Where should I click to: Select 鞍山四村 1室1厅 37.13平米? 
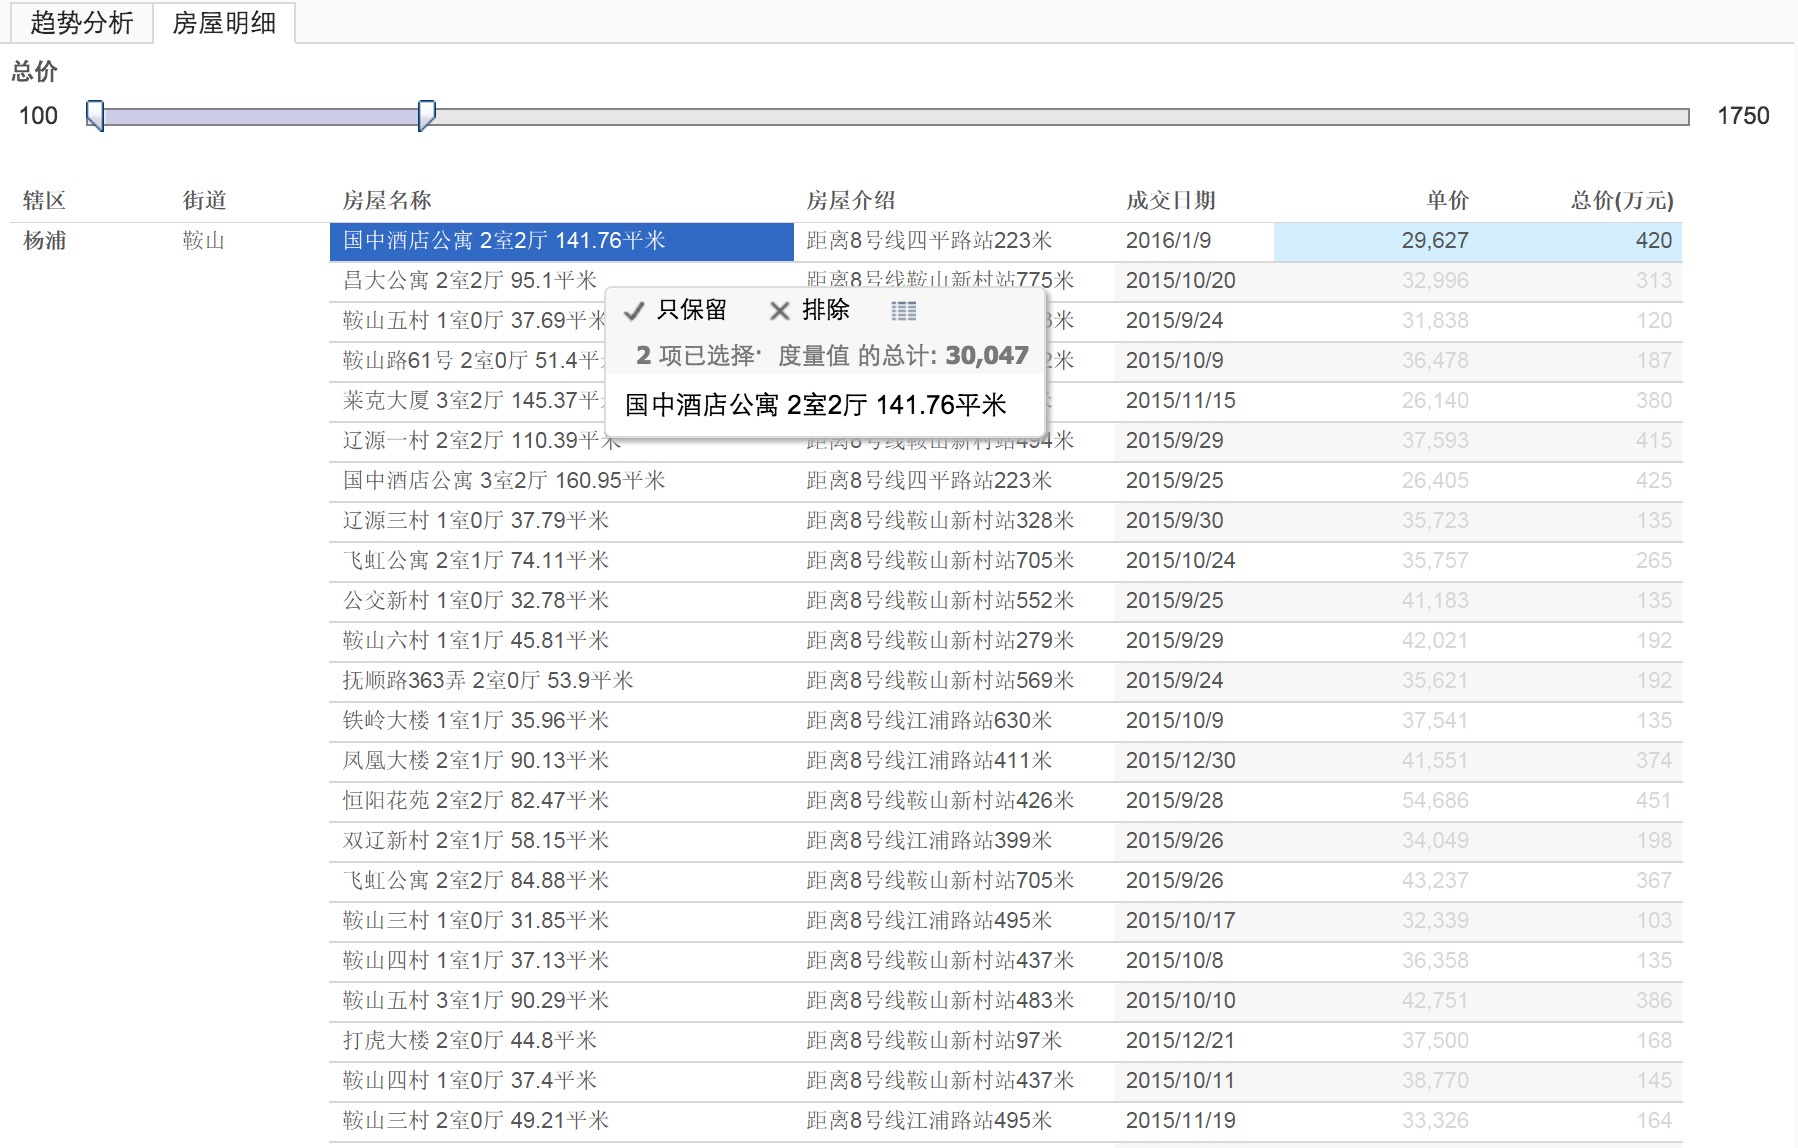pyautogui.click(x=476, y=960)
